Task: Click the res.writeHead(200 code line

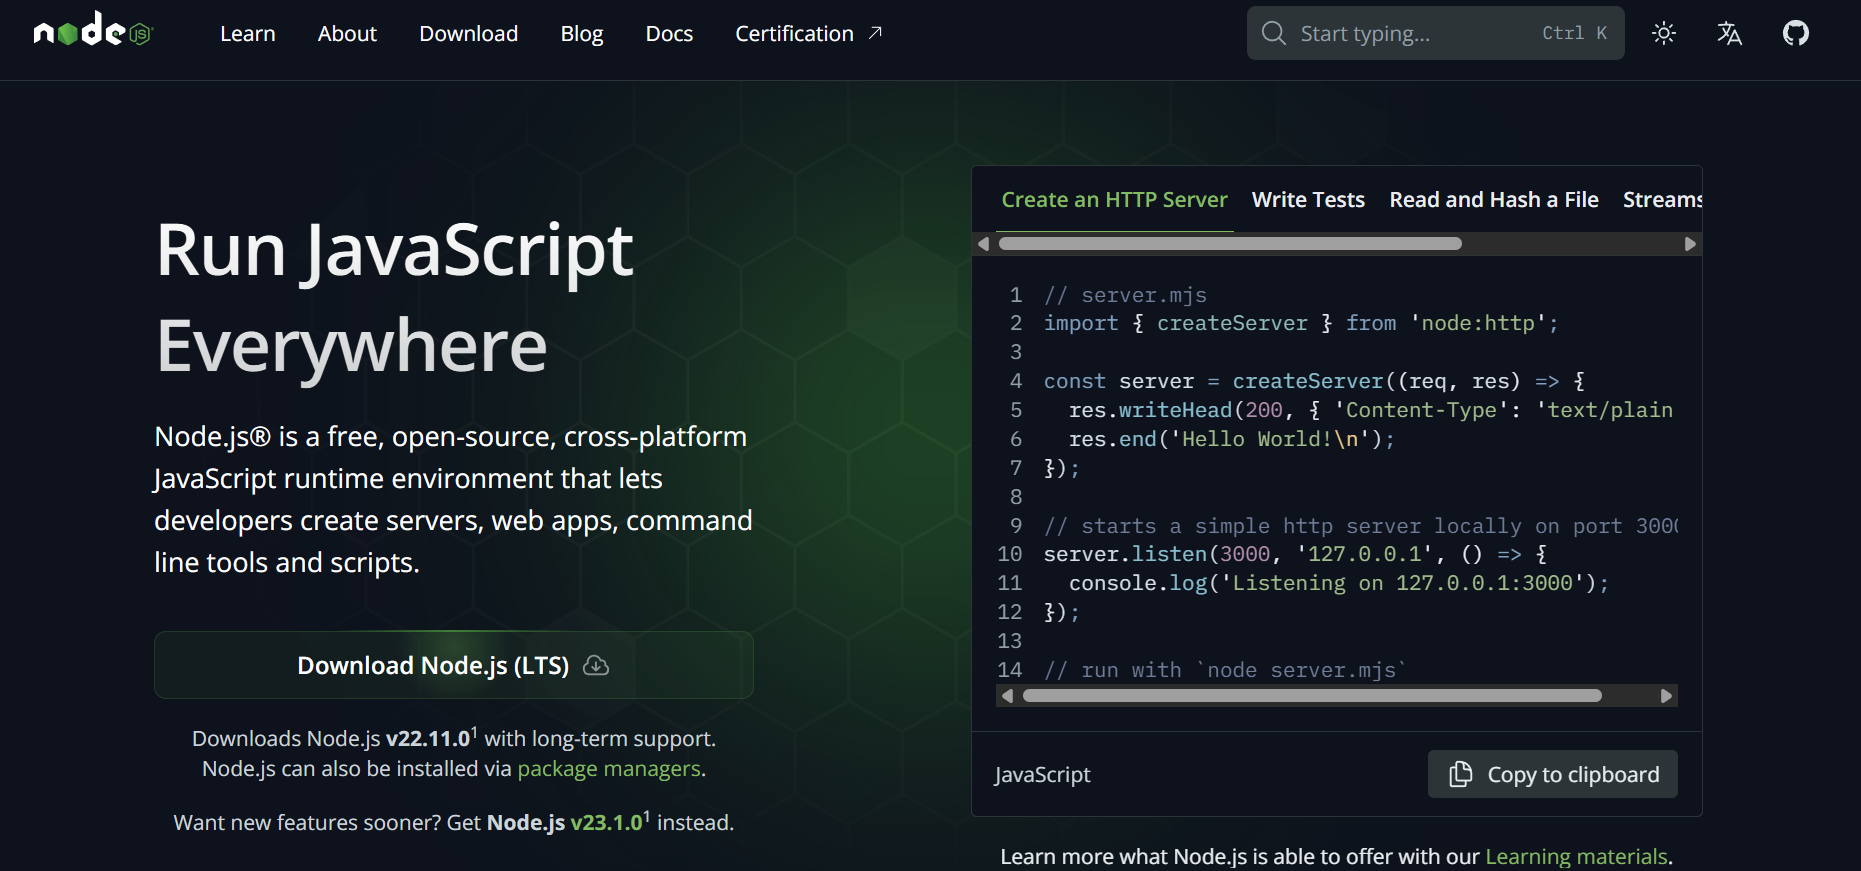Action: (1371, 410)
